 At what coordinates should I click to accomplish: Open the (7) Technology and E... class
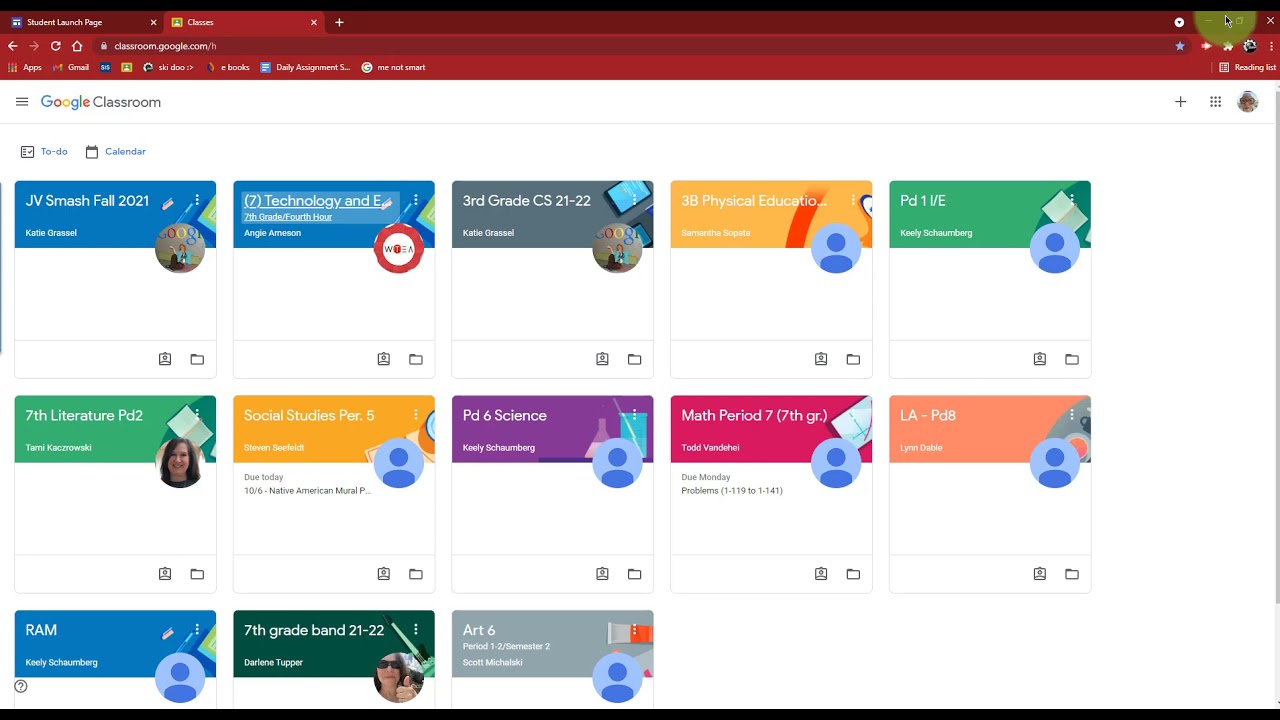(x=313, y=201)
